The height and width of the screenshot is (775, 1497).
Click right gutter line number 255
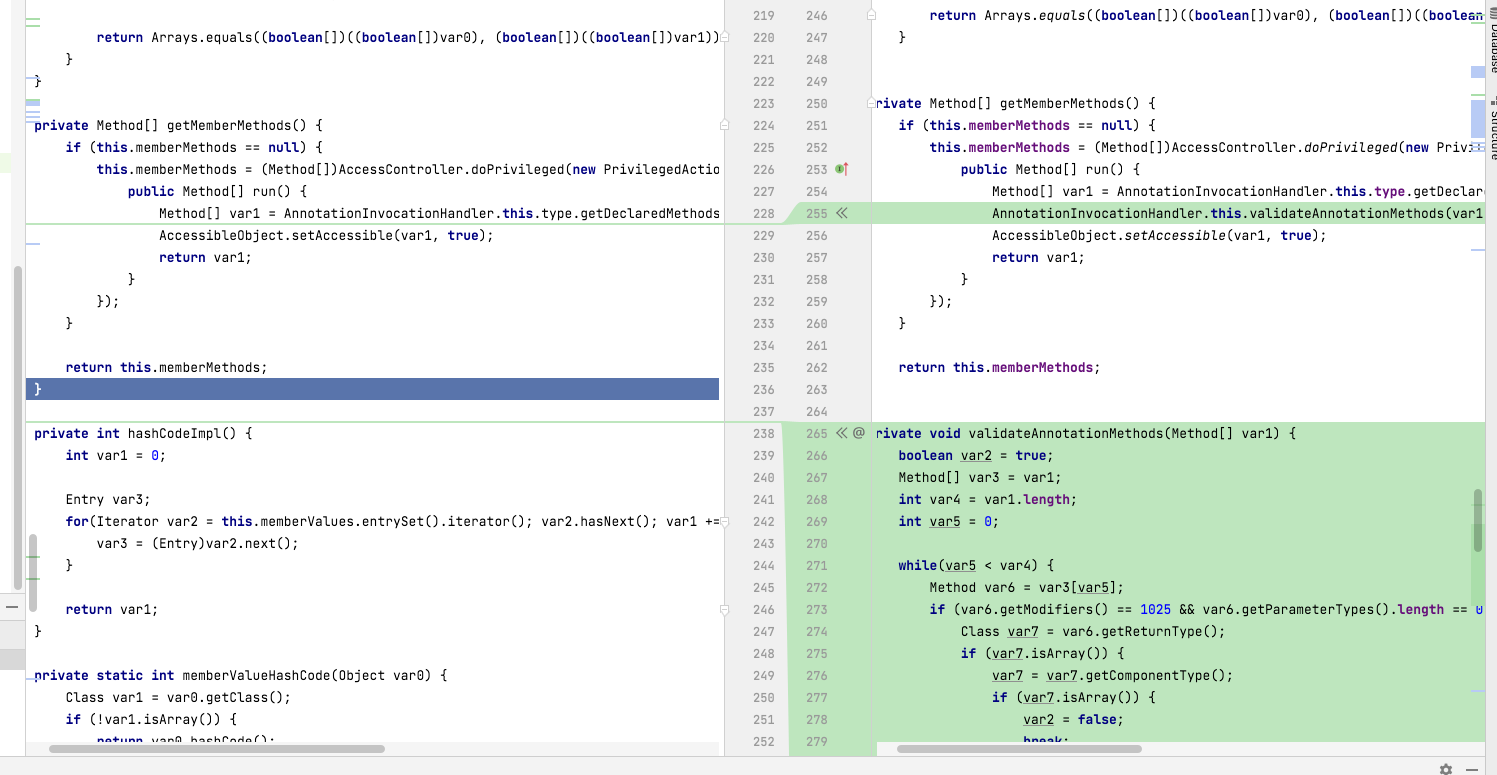[816, 213]
